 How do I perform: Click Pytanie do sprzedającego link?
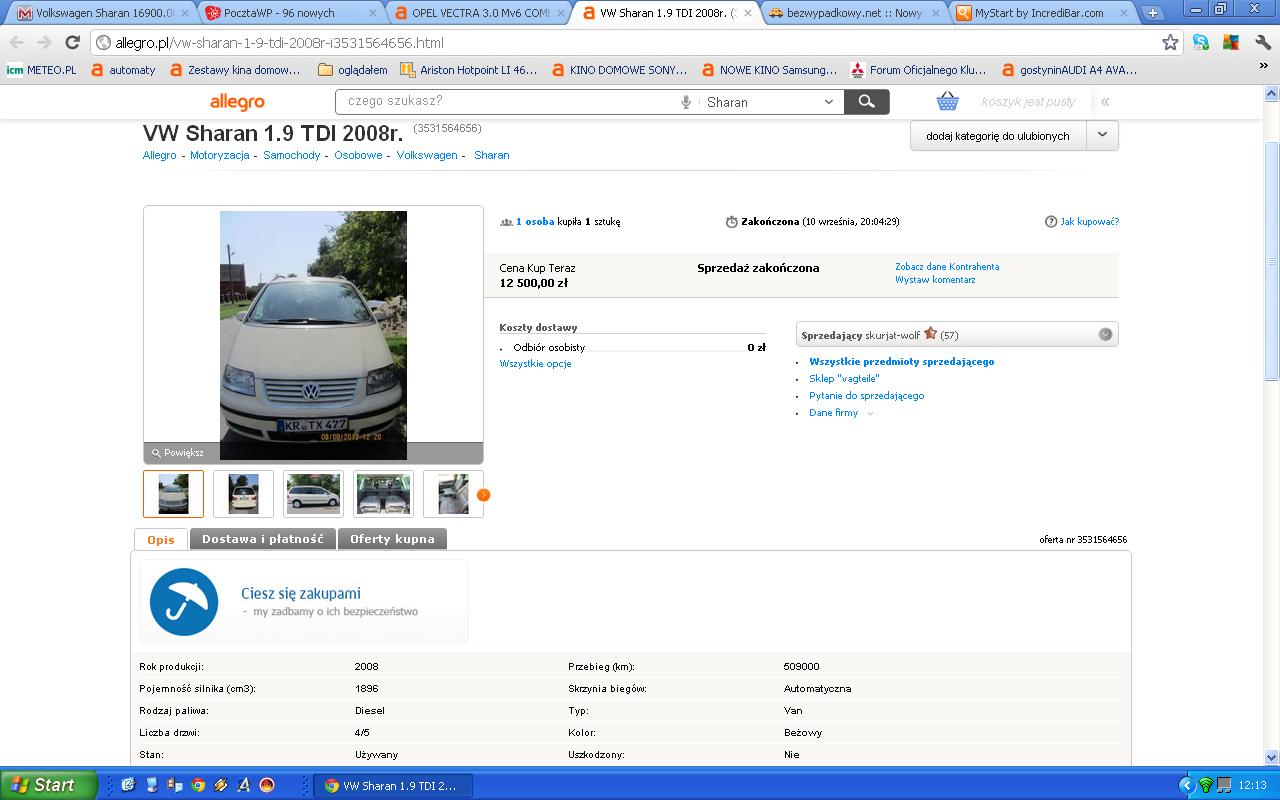pyautogui.click(x=867, y=396)
